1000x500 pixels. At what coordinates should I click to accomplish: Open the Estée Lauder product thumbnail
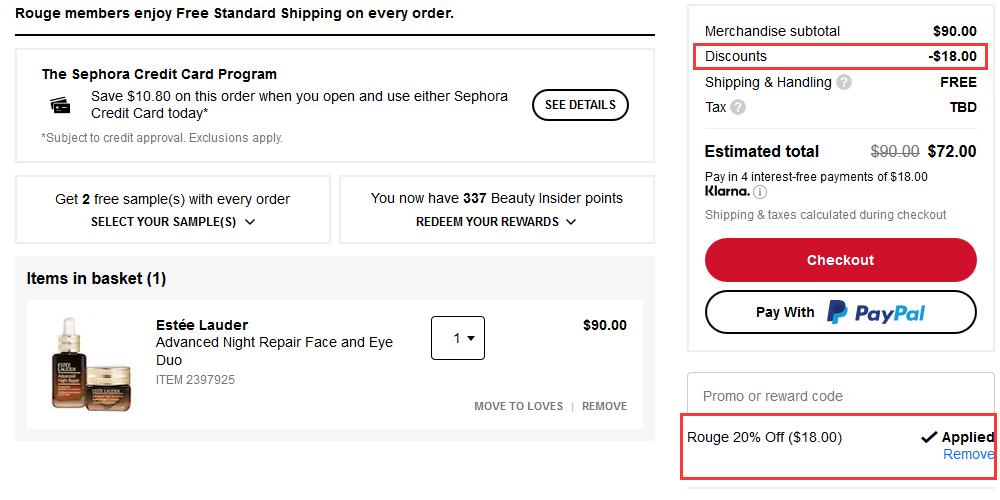[92, 364]
